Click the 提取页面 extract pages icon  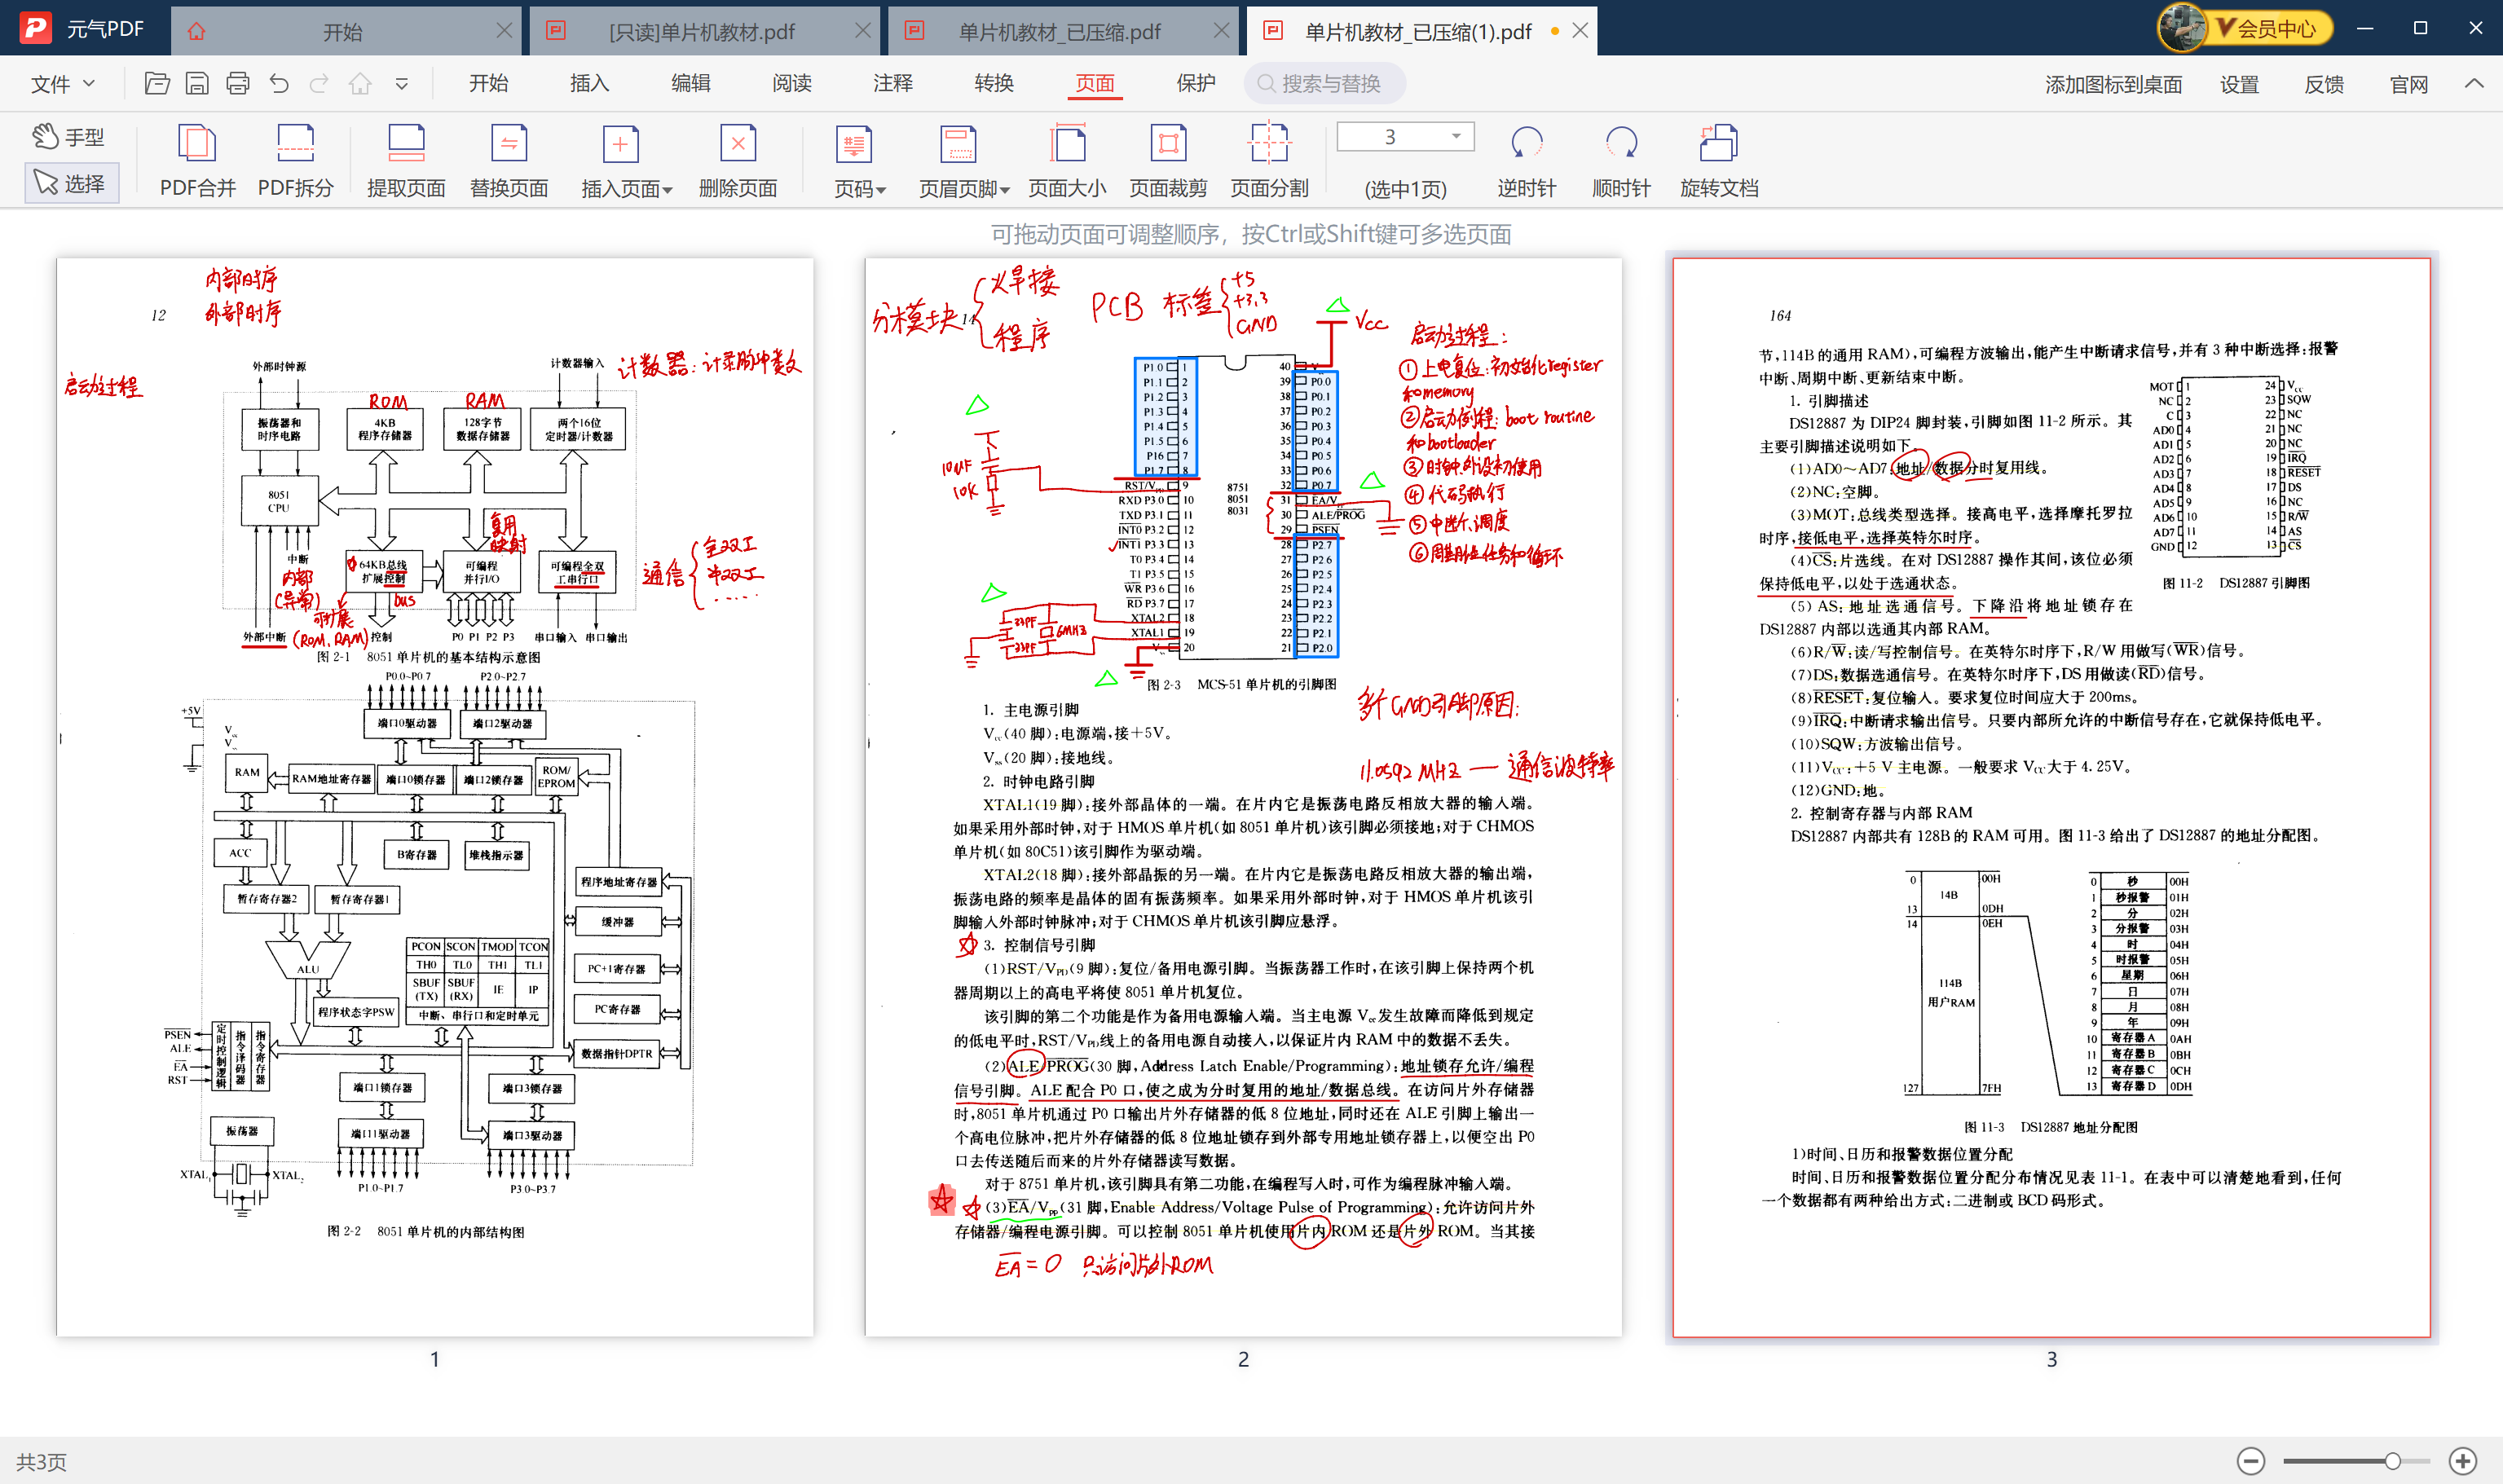(x=406, y=161)
